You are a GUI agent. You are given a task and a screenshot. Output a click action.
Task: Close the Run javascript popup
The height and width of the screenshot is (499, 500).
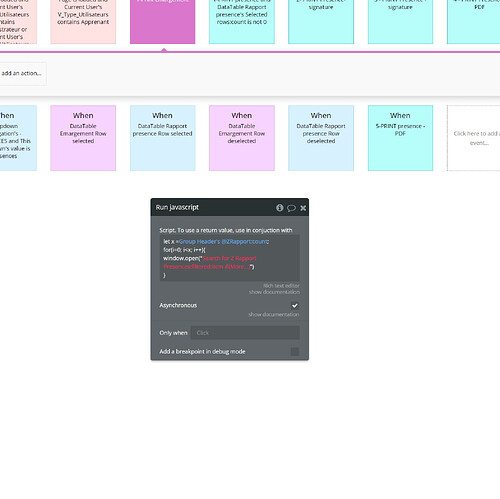[303, 208]
